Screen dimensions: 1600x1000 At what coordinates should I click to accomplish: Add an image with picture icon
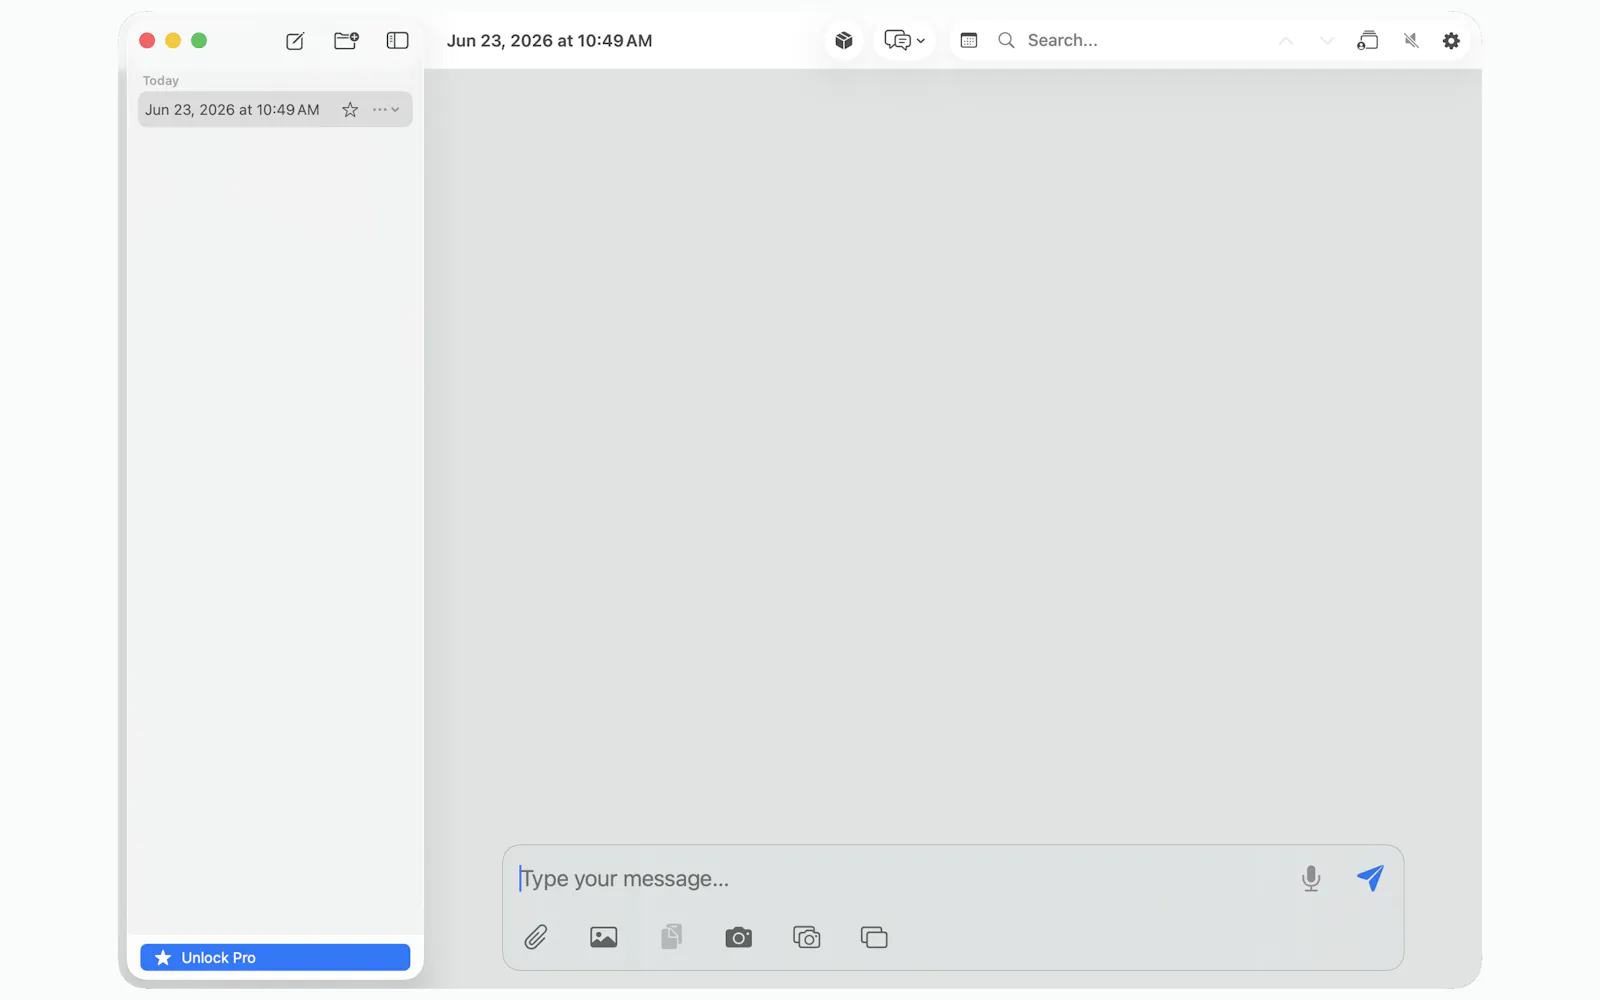coord(603,937)
